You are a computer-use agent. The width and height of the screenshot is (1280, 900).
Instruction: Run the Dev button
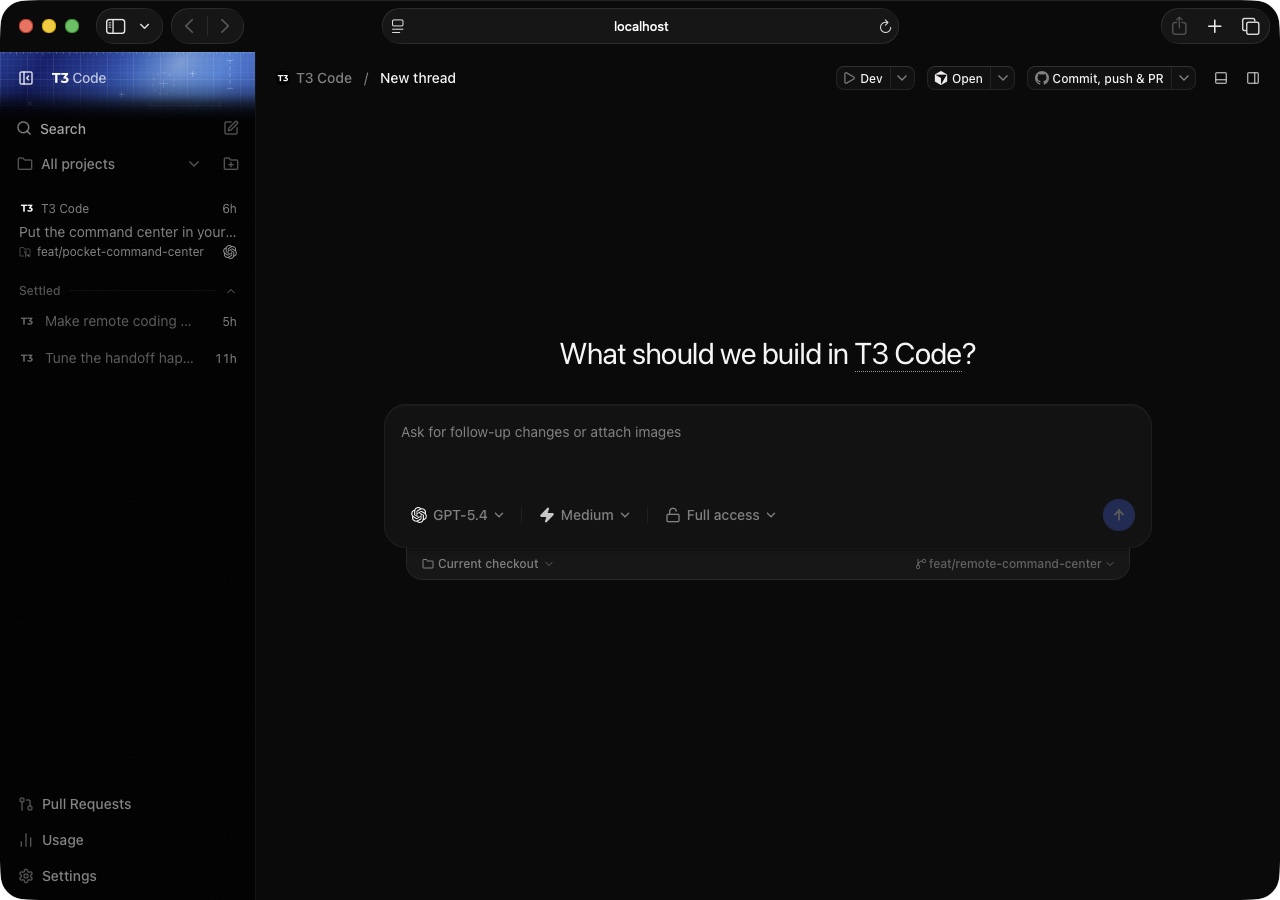tap(863, 78)
